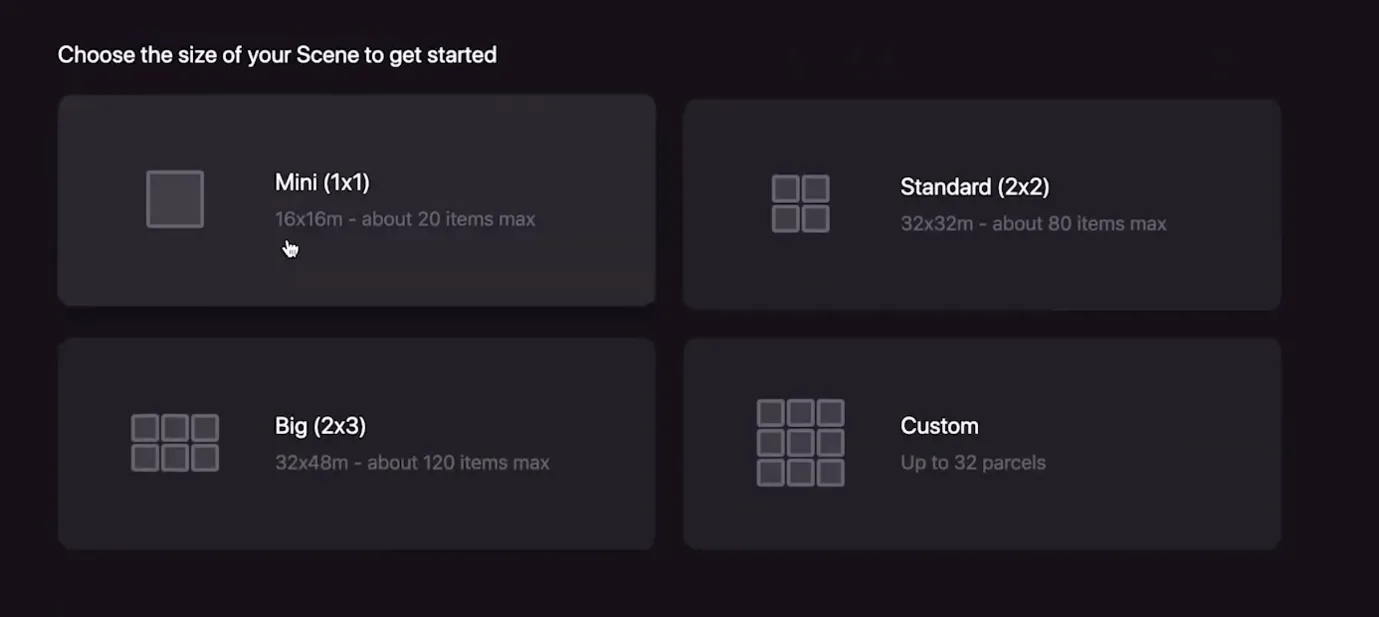Click the 2x2 grid icon on Standard card

800,203
